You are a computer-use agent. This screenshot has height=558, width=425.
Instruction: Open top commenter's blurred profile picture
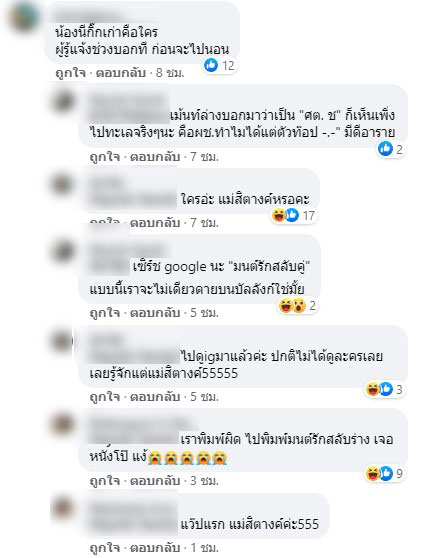click(23, 16)
